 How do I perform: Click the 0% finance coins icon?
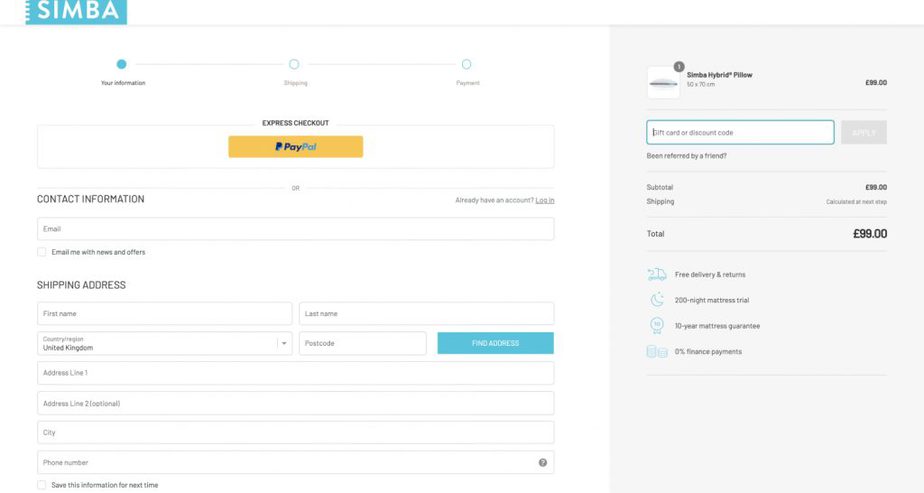656,352
